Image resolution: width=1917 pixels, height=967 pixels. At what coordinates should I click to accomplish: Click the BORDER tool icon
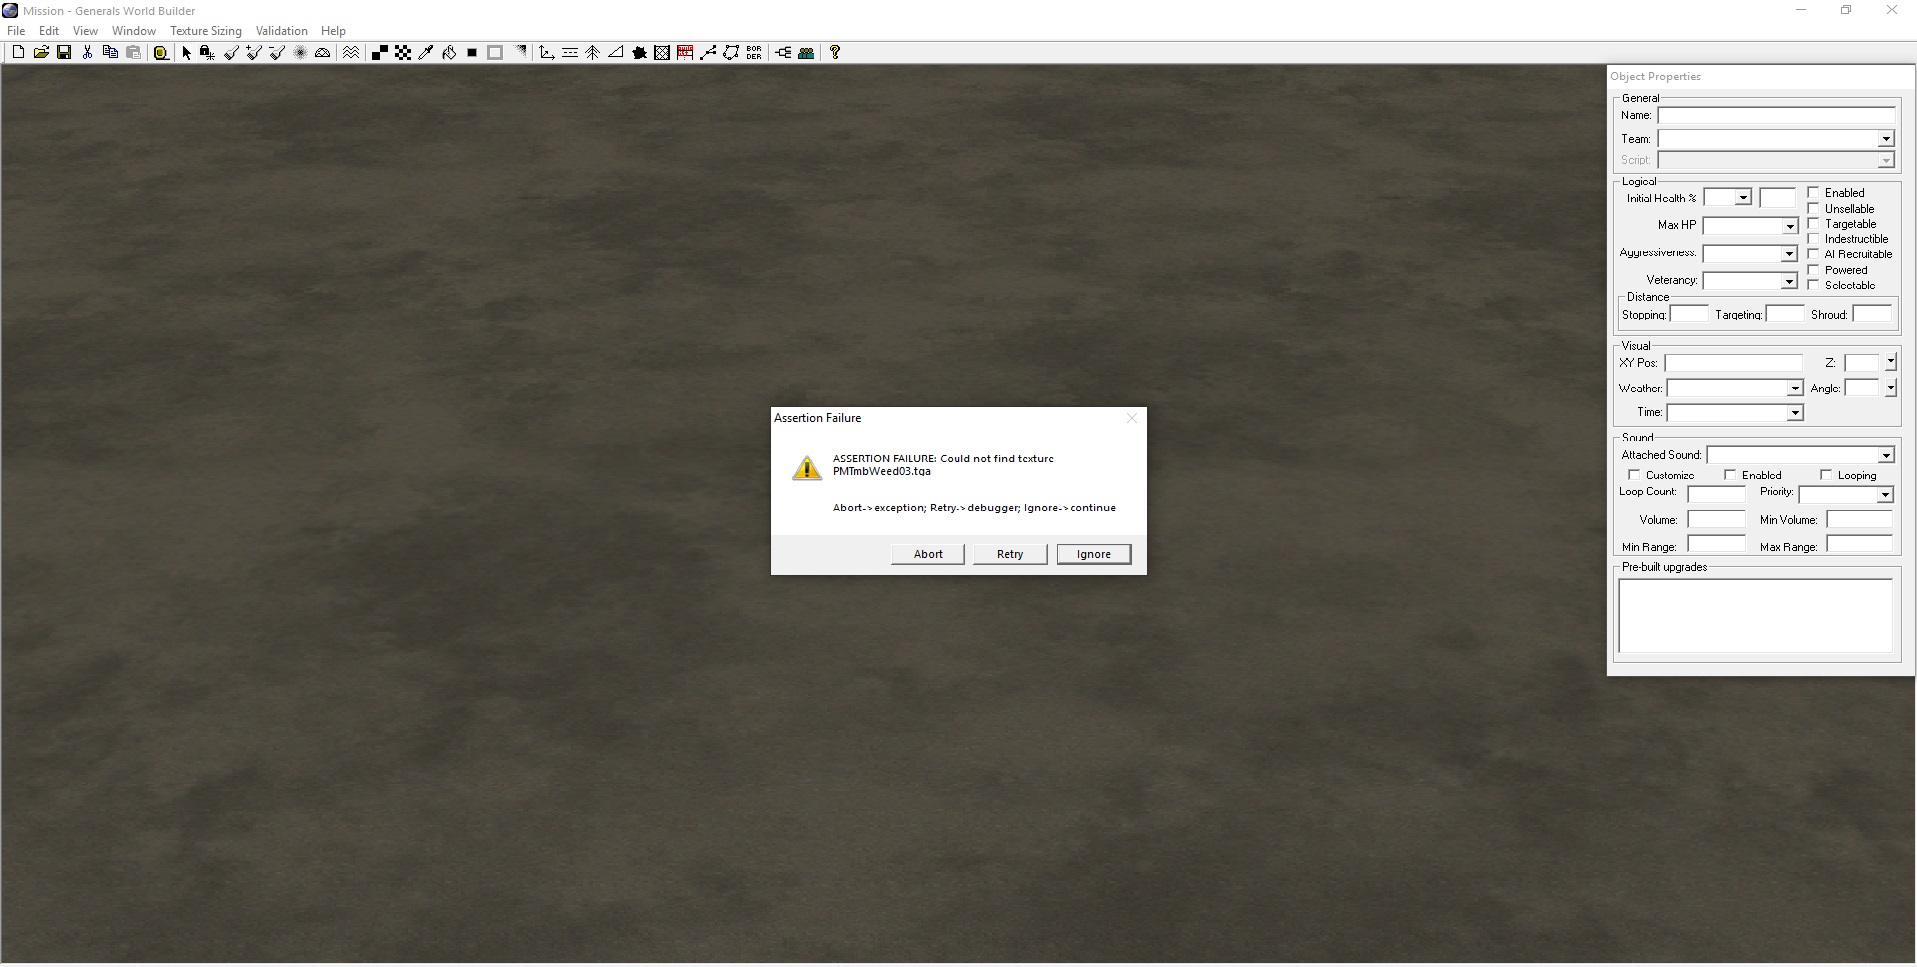(x=754, y=53)
